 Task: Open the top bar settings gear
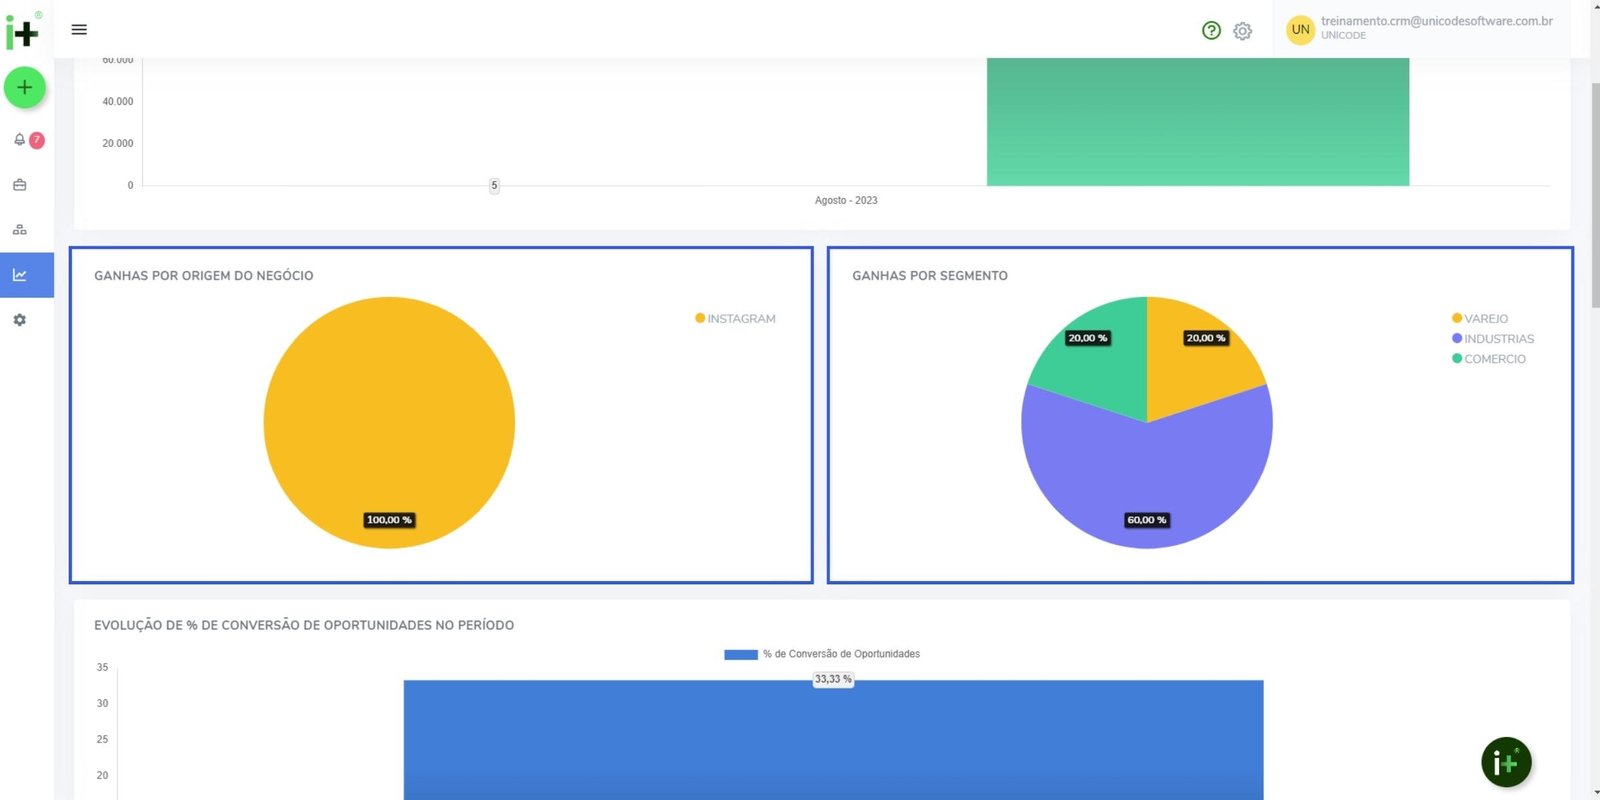(x=1242, y=31)
